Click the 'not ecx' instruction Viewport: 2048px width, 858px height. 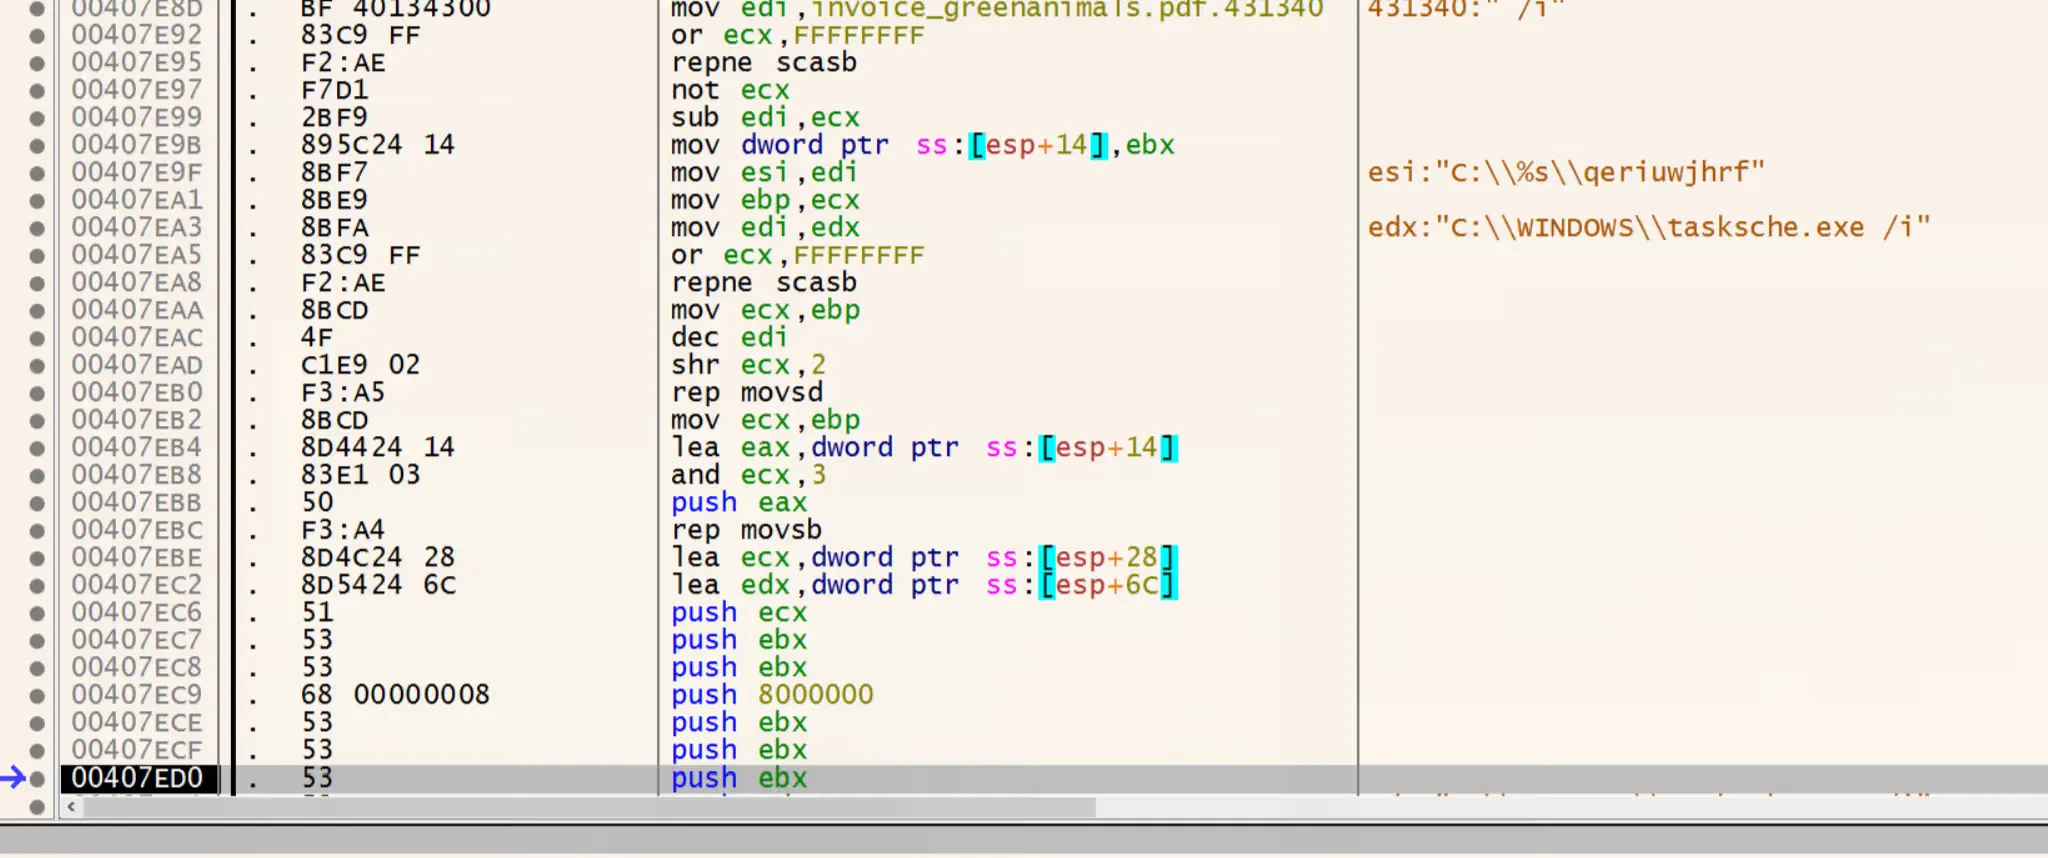(x=730, y=90)
